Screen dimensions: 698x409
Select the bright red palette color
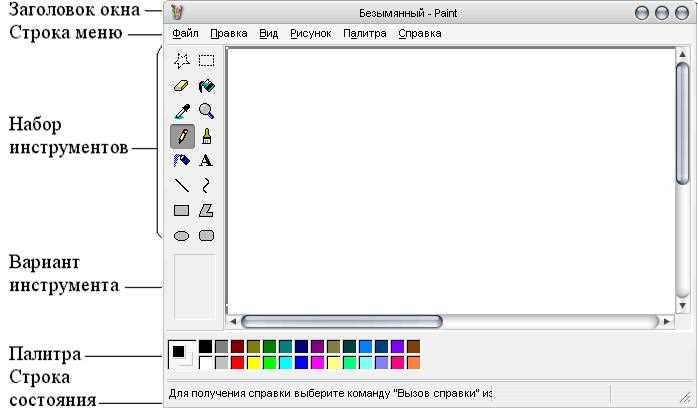click(237, 362)
